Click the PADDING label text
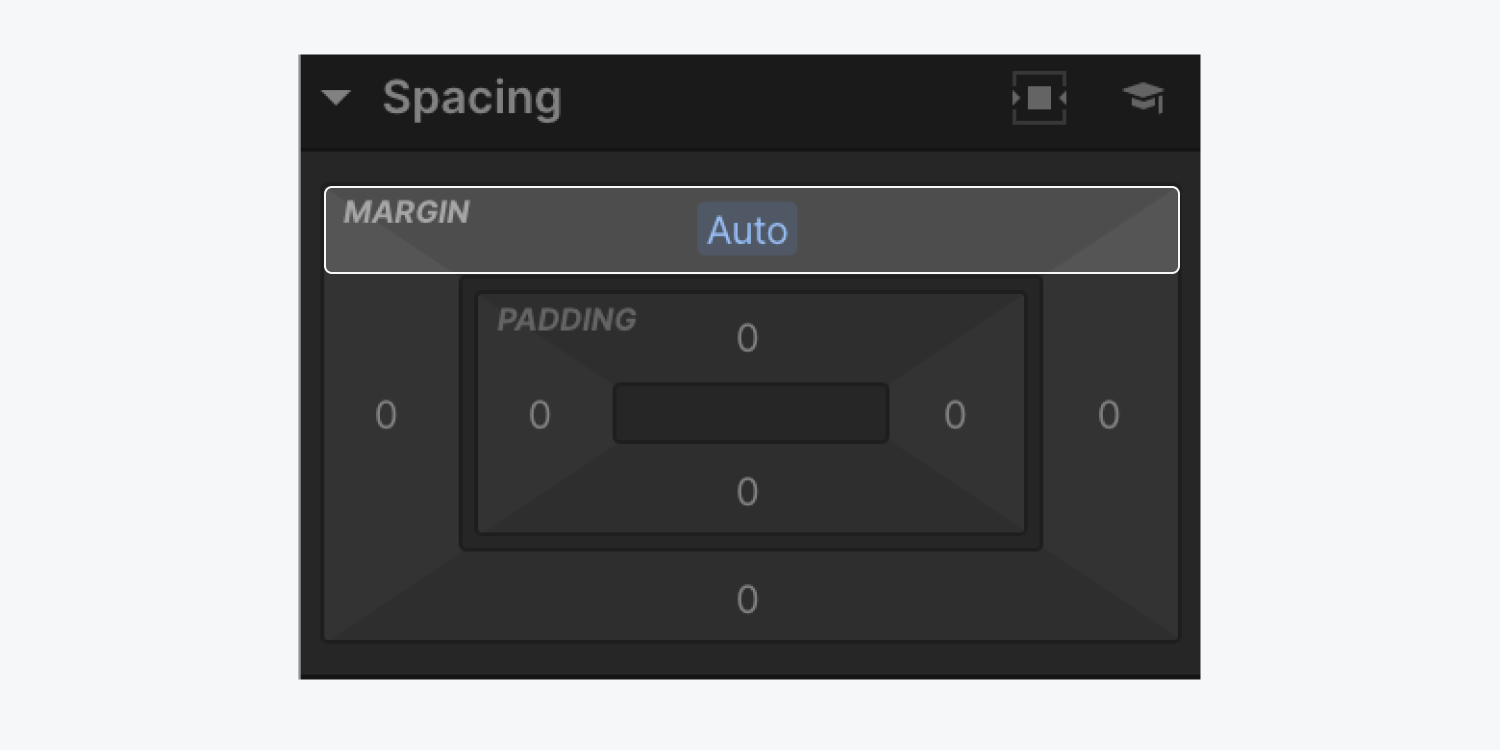1501x751 pixels. click(x=566, y=320)
